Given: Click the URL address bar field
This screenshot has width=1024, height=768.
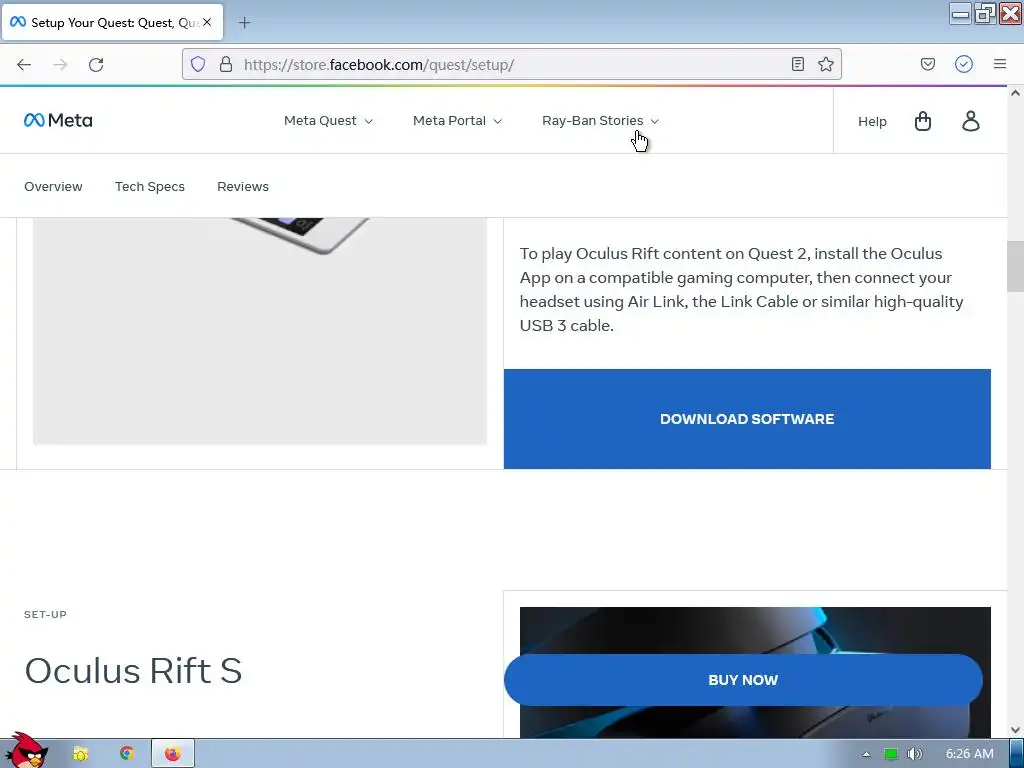Looking at the screenshot, I should 512,64.
